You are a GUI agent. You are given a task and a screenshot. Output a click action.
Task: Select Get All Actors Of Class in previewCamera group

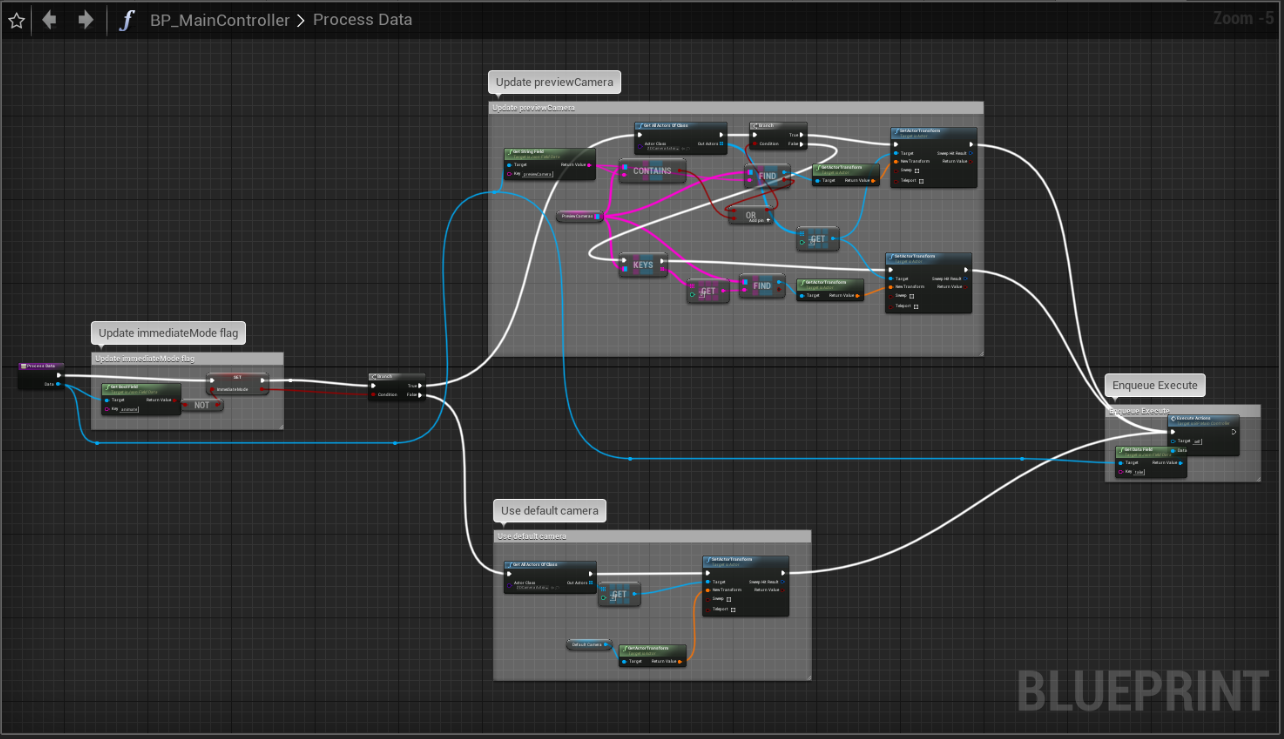[681, 137]
